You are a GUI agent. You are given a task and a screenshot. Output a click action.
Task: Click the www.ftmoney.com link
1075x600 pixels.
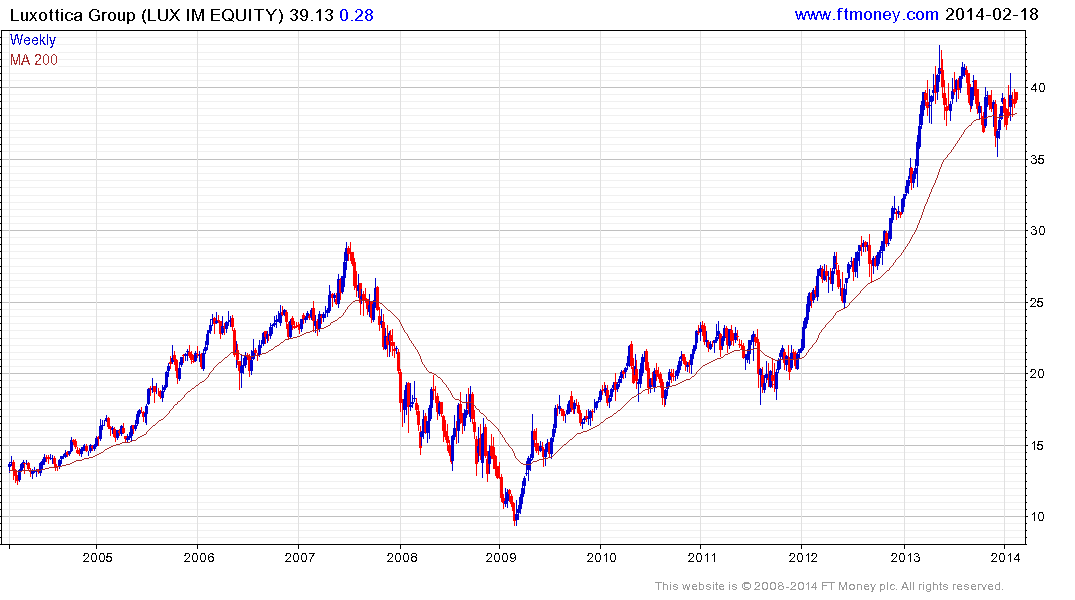pos(866,14)
